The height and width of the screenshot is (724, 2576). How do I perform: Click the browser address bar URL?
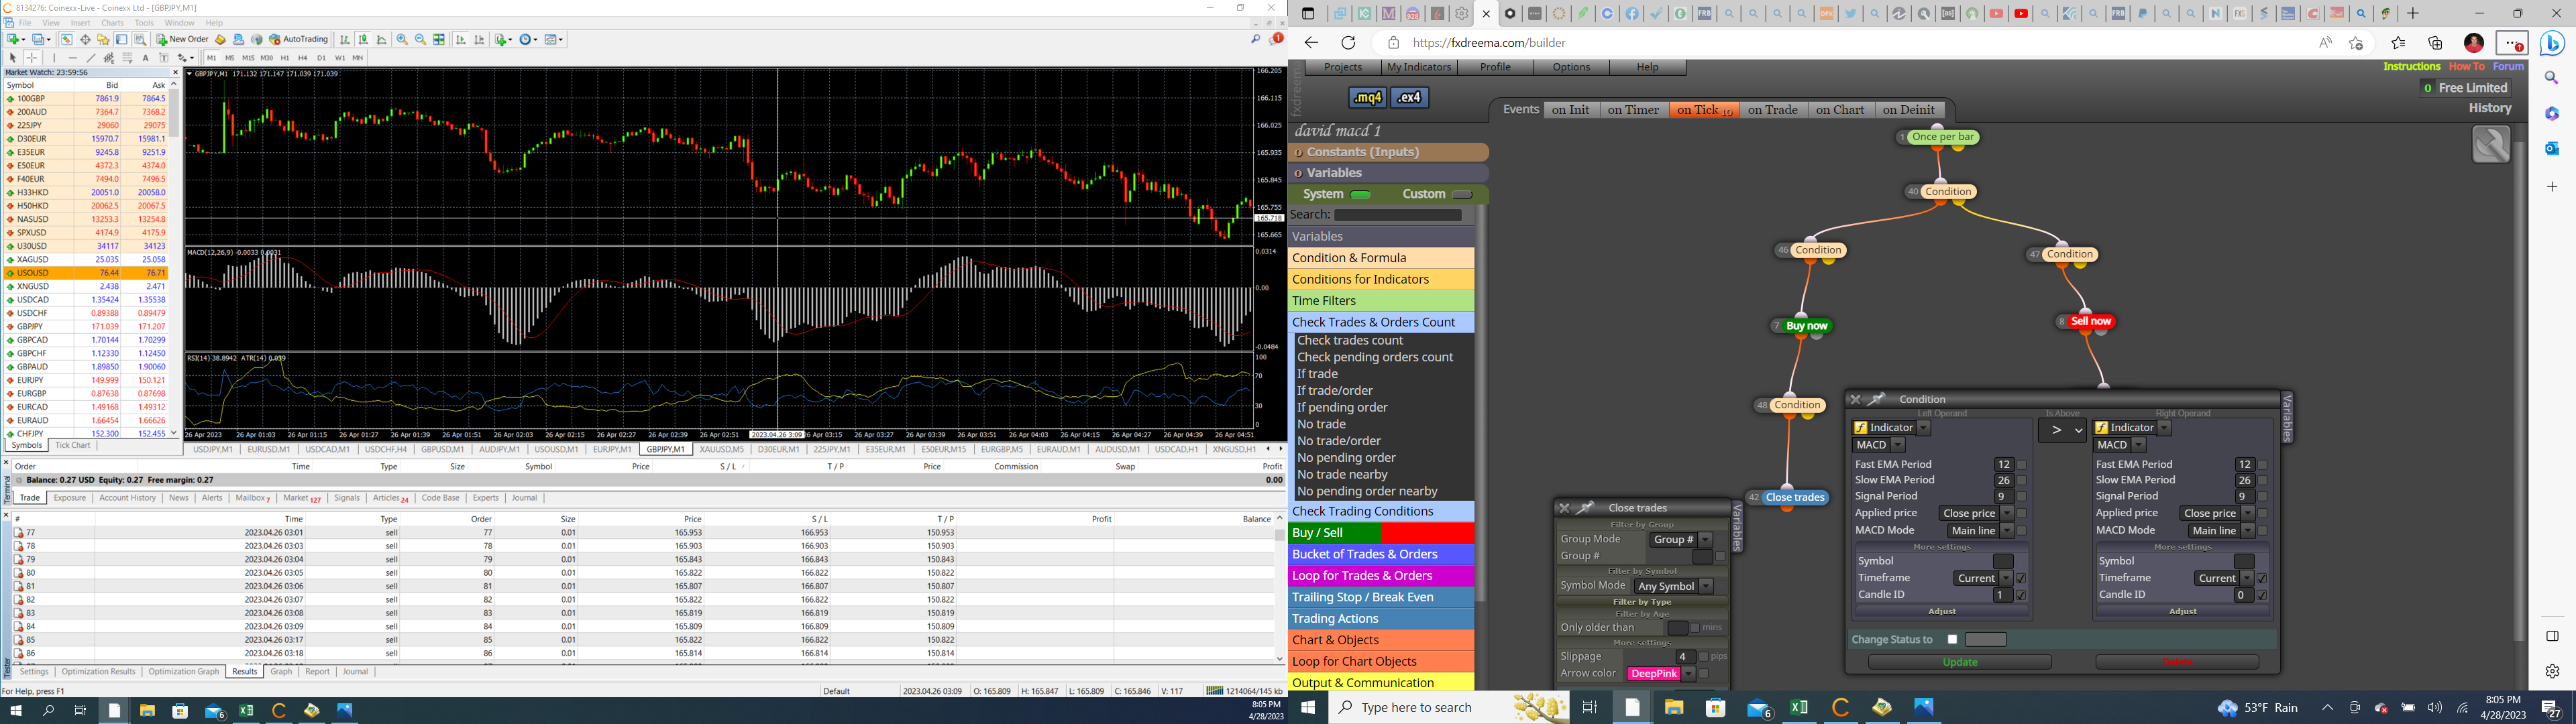[1489, 43]
